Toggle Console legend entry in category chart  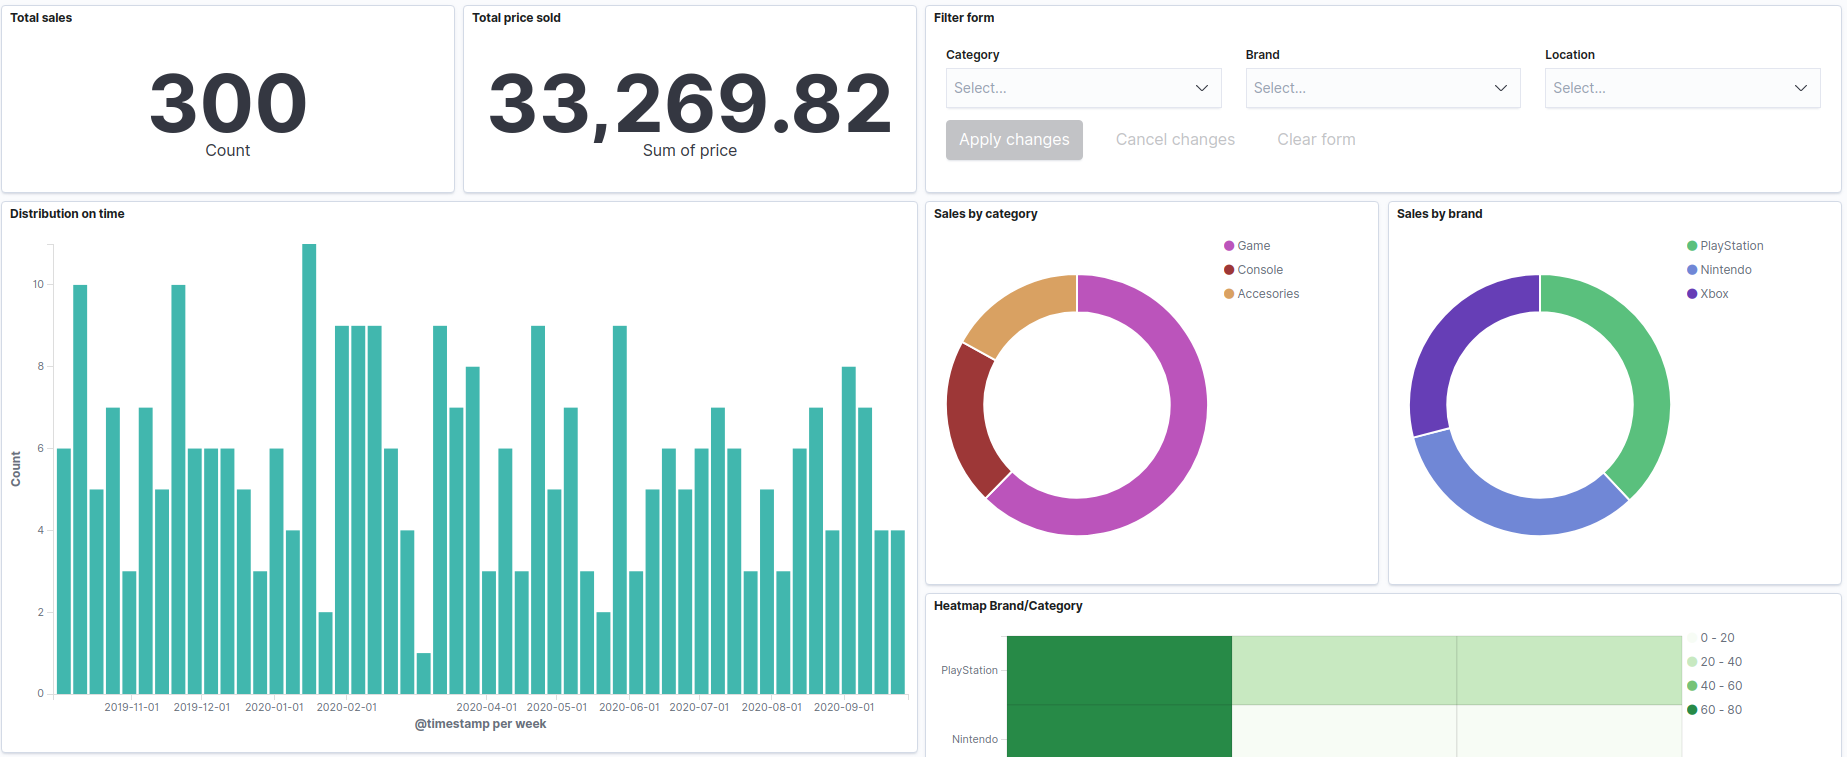click(x=1253, y=270)
